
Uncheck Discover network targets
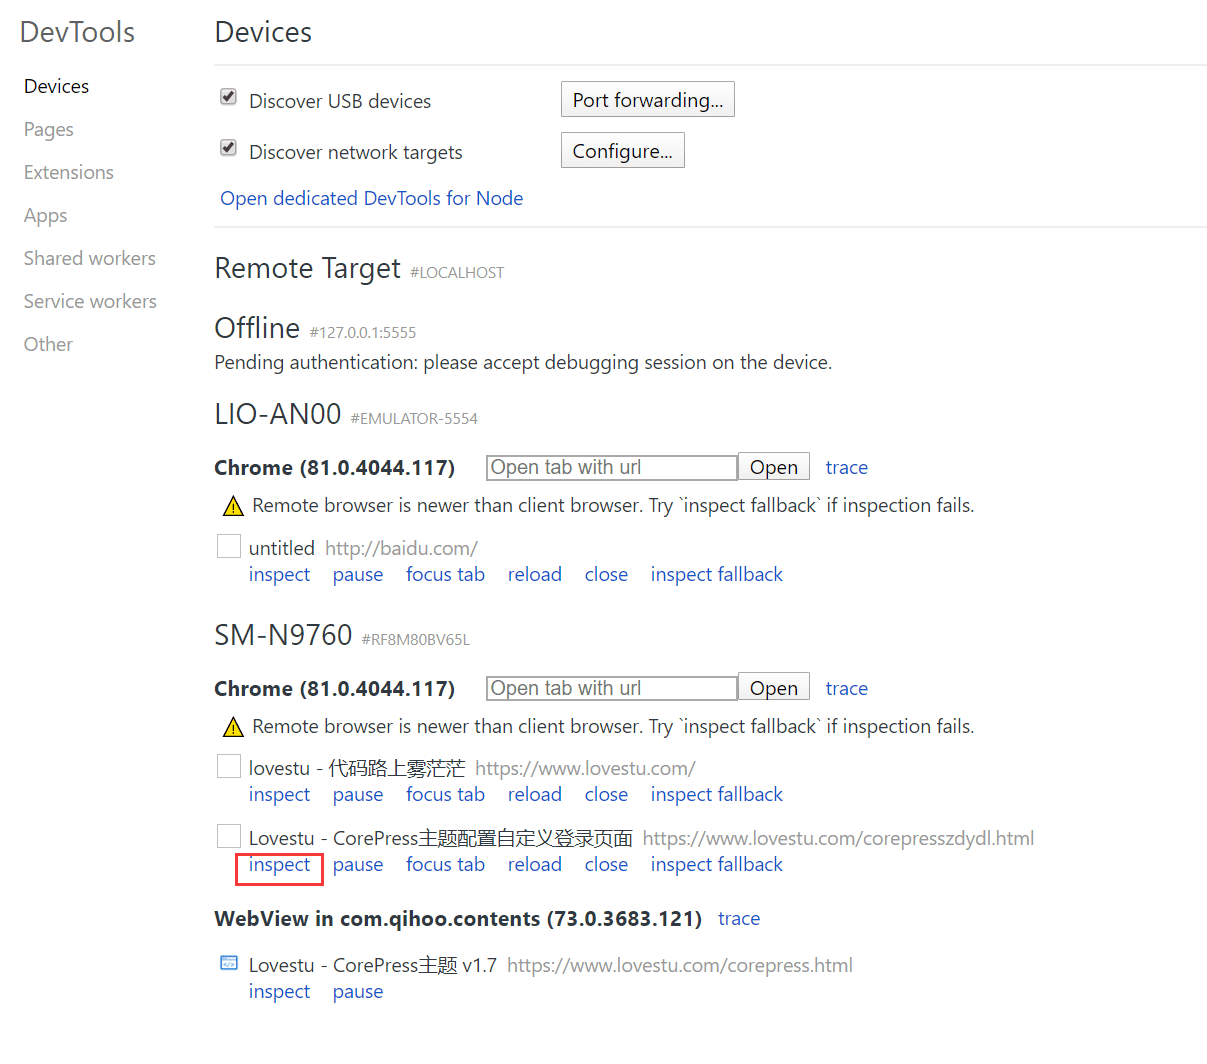228,148
